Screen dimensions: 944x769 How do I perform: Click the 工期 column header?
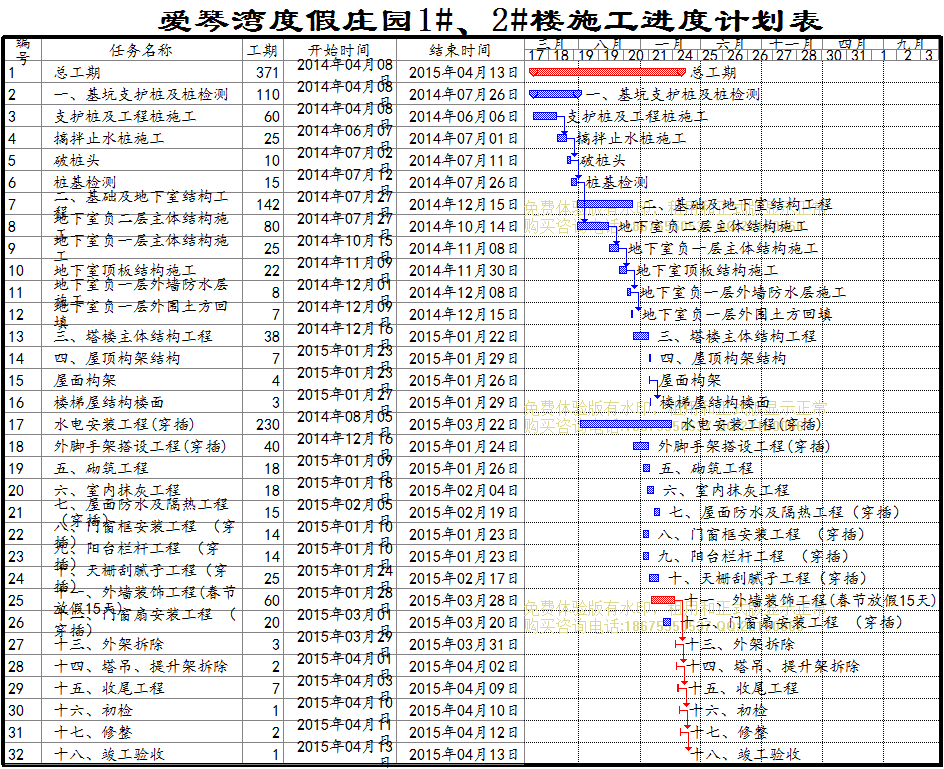point(262,51)
